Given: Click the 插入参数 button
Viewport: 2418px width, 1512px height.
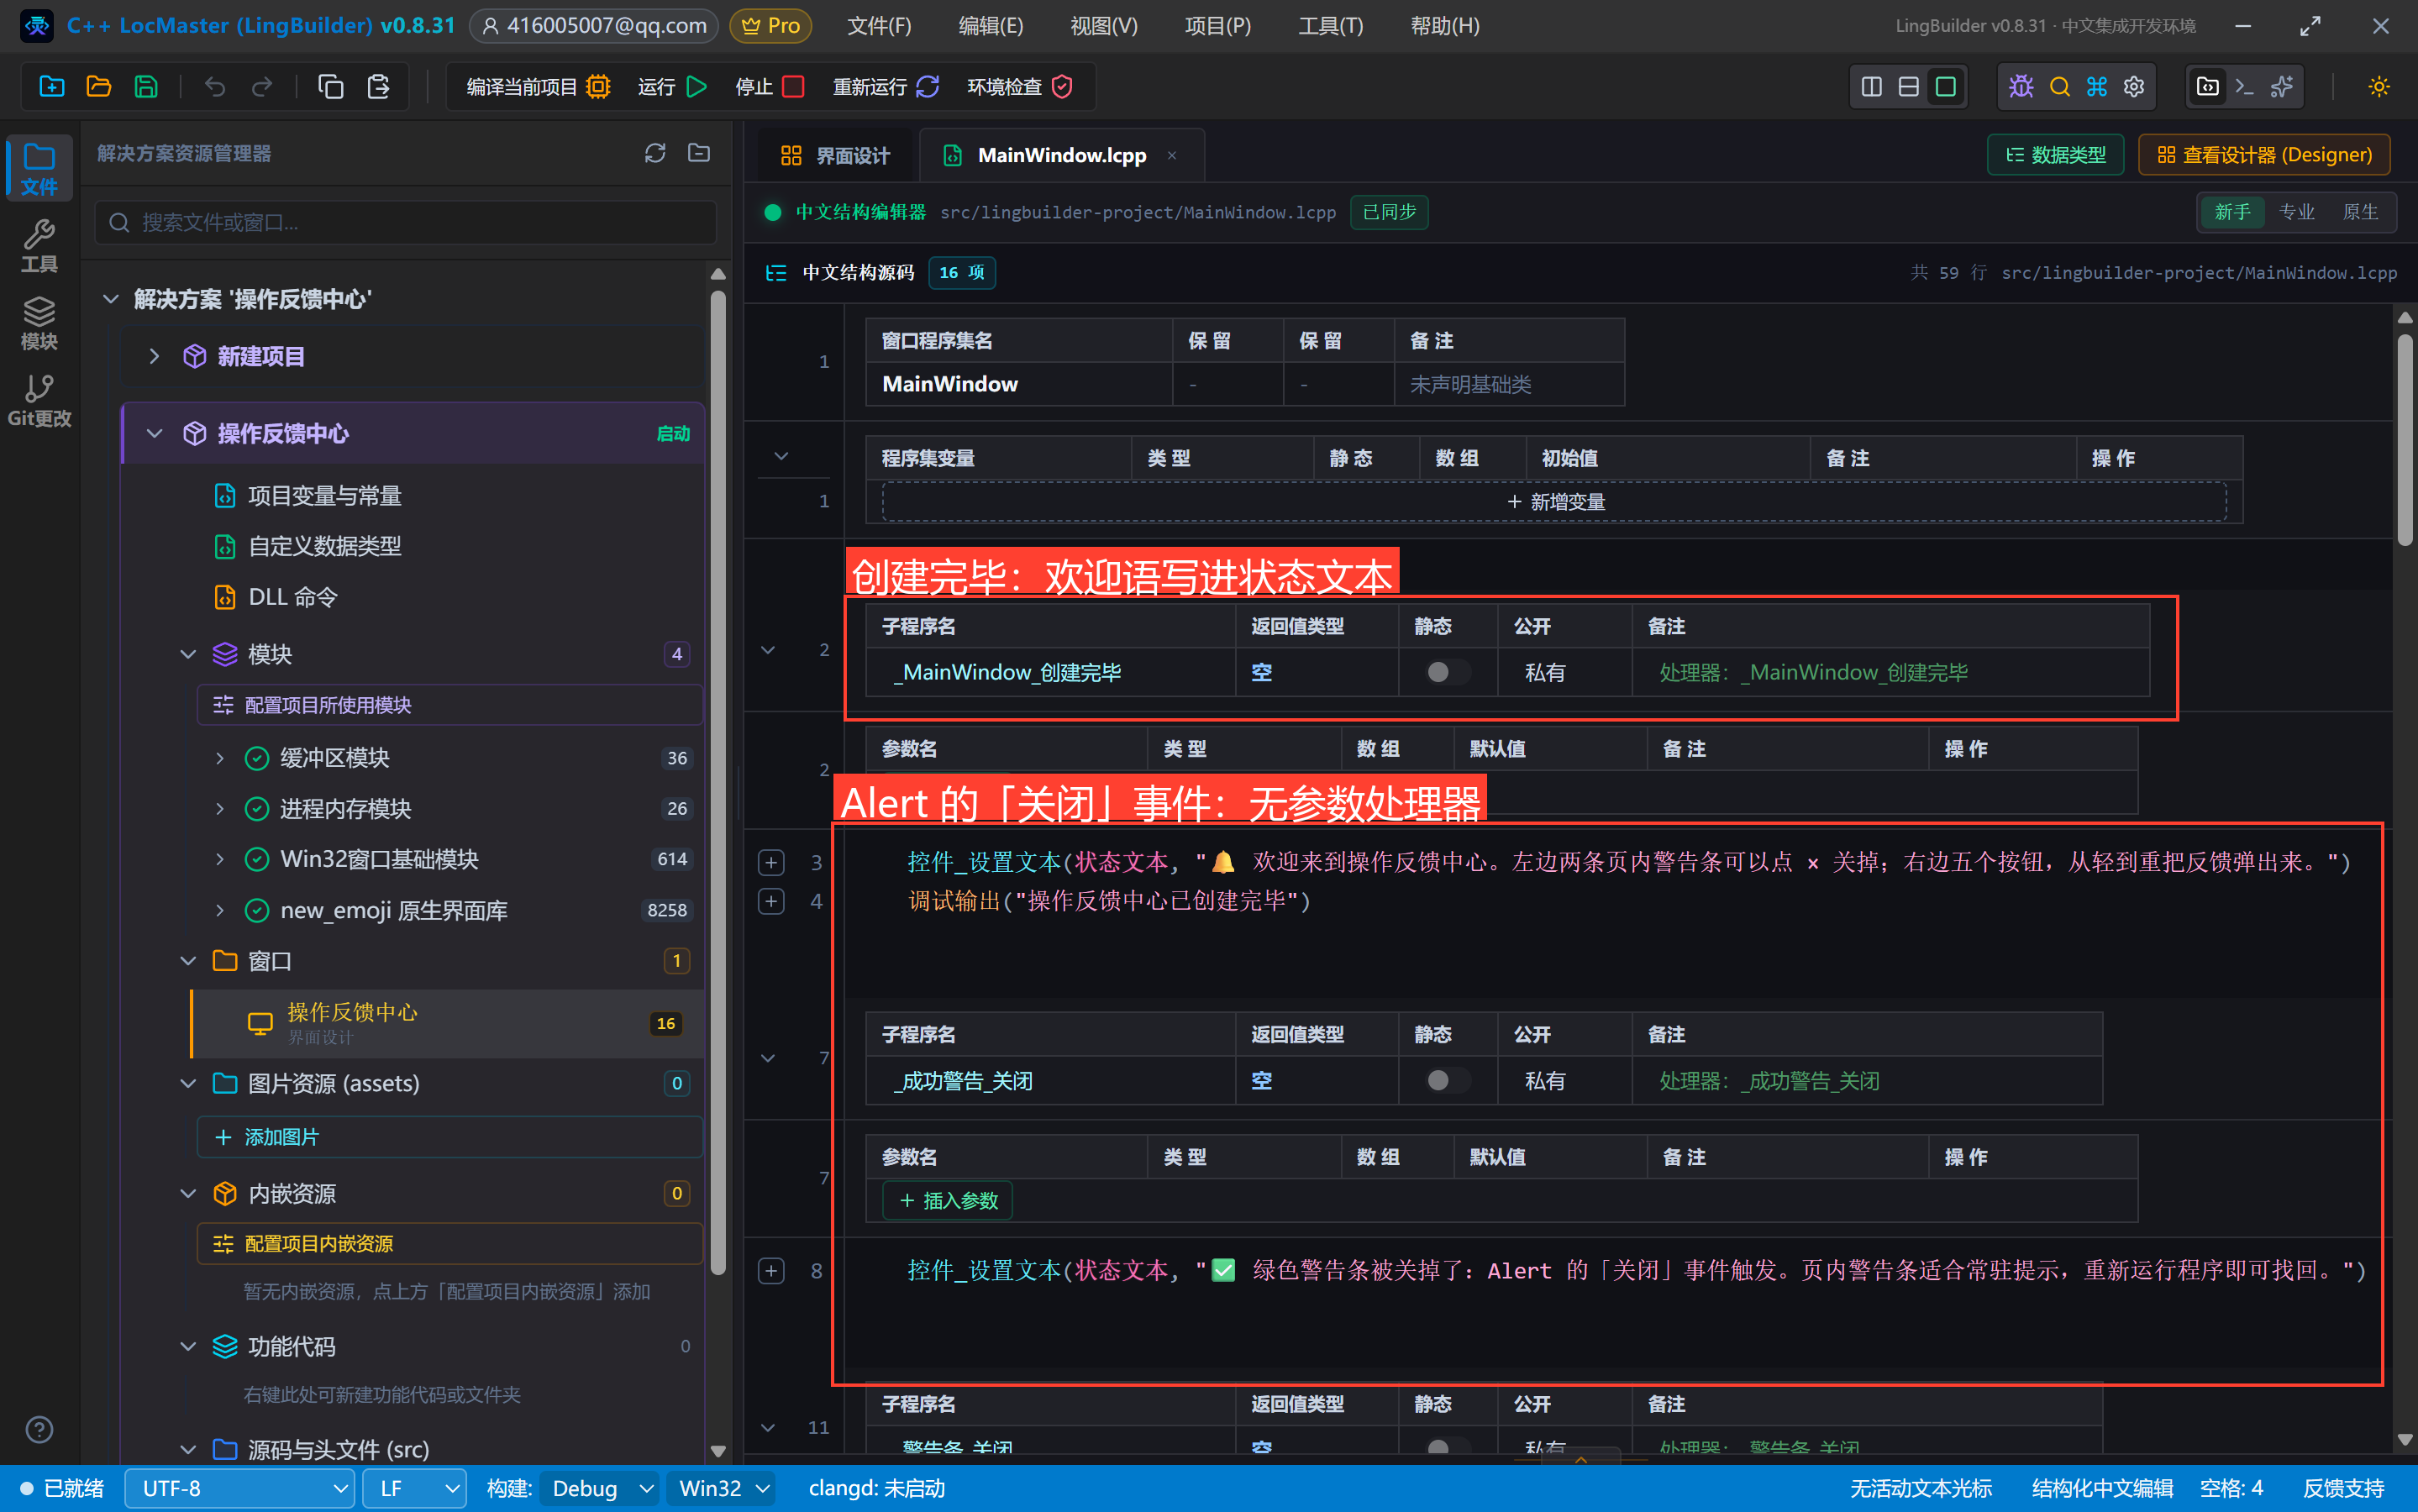Looking at the screenshot, I should pos(948,1200).
